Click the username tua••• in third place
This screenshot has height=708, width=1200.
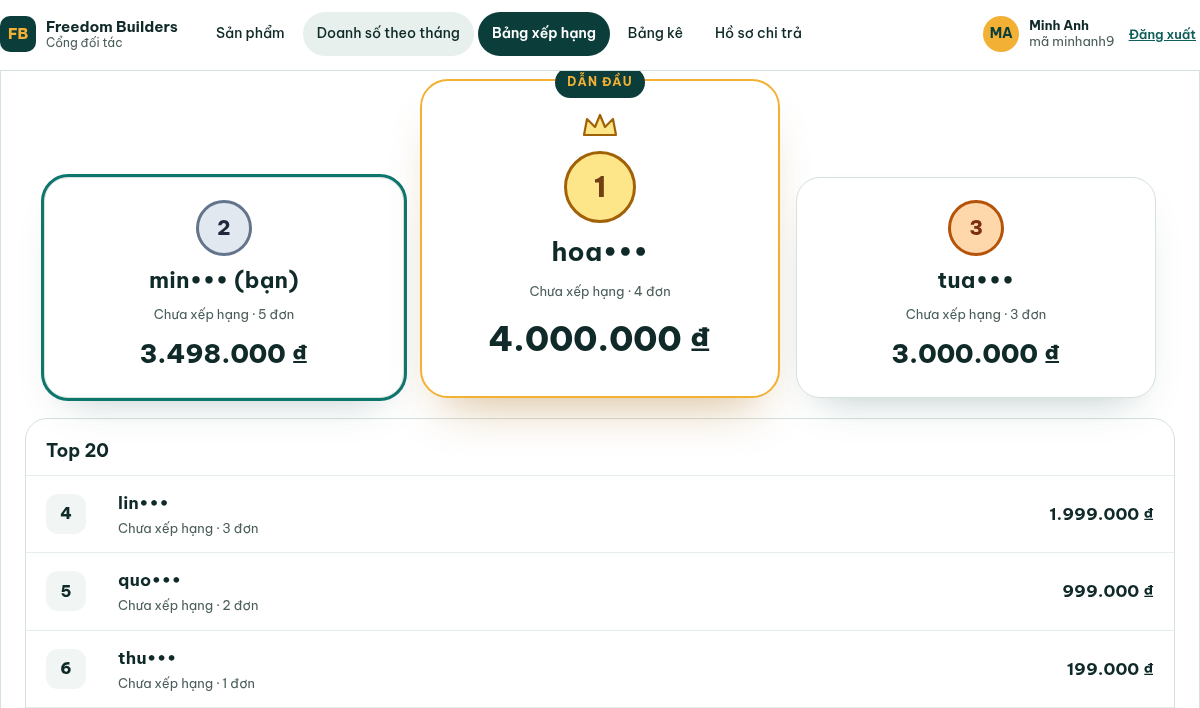(976, 281)
